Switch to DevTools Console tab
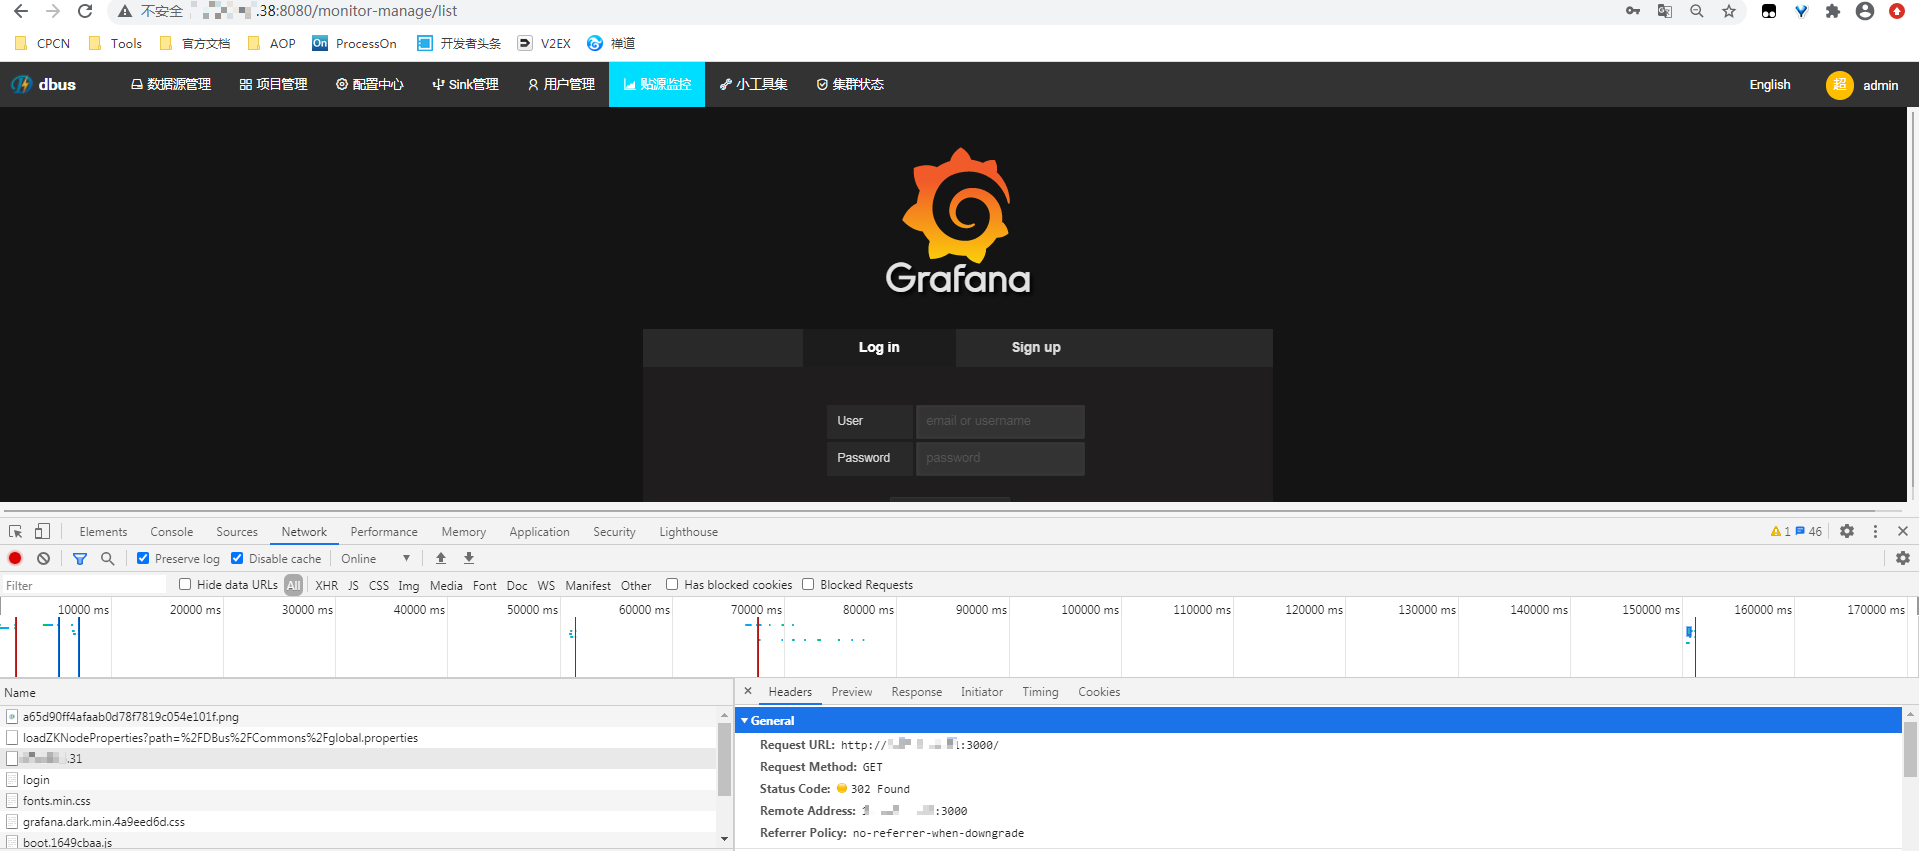 (172, 532)
